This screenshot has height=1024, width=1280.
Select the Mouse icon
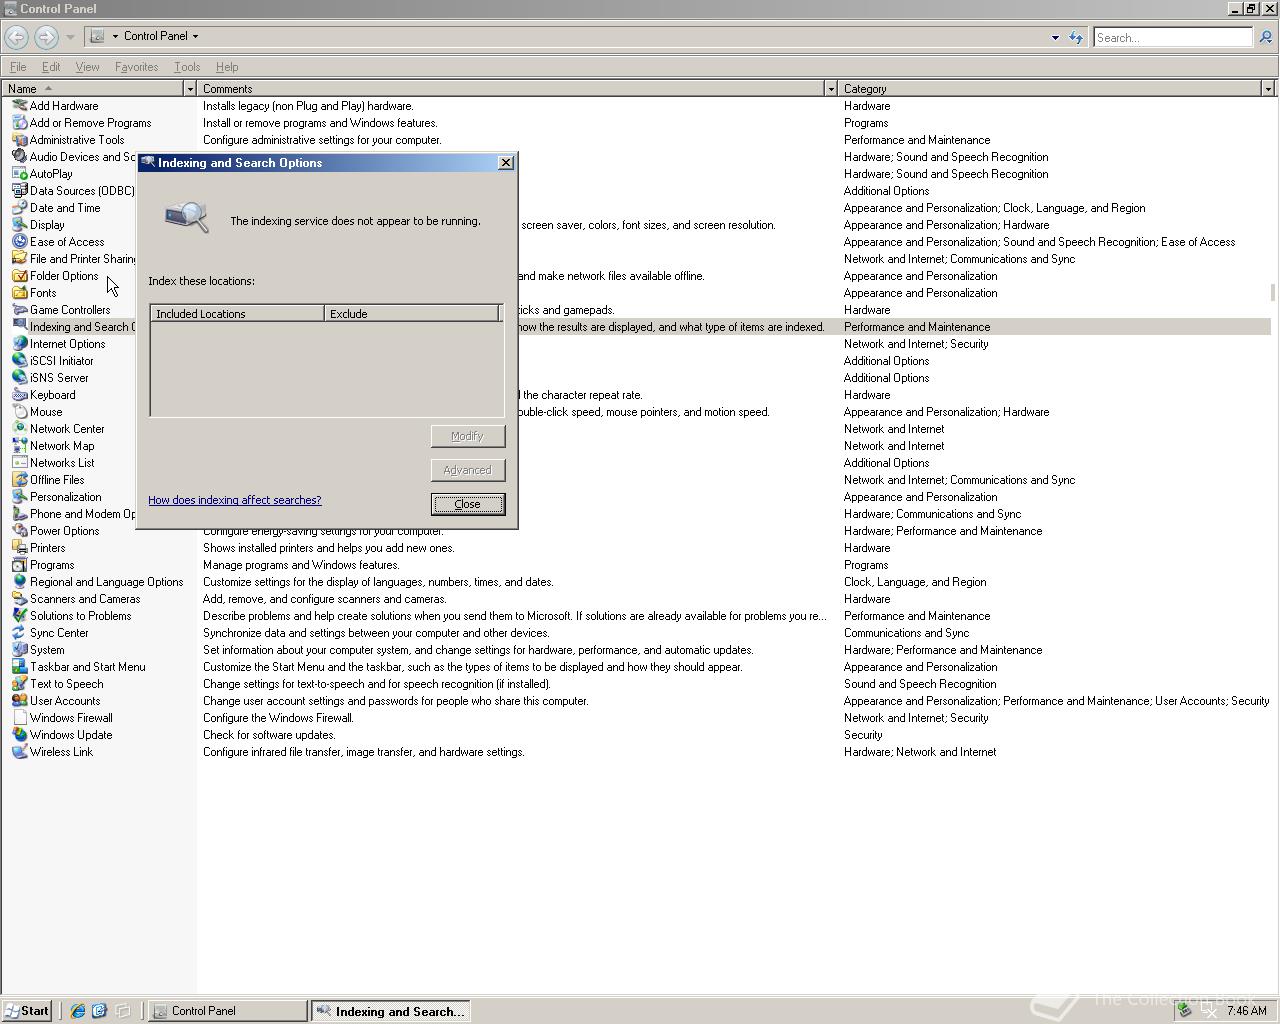pos(19,412)
